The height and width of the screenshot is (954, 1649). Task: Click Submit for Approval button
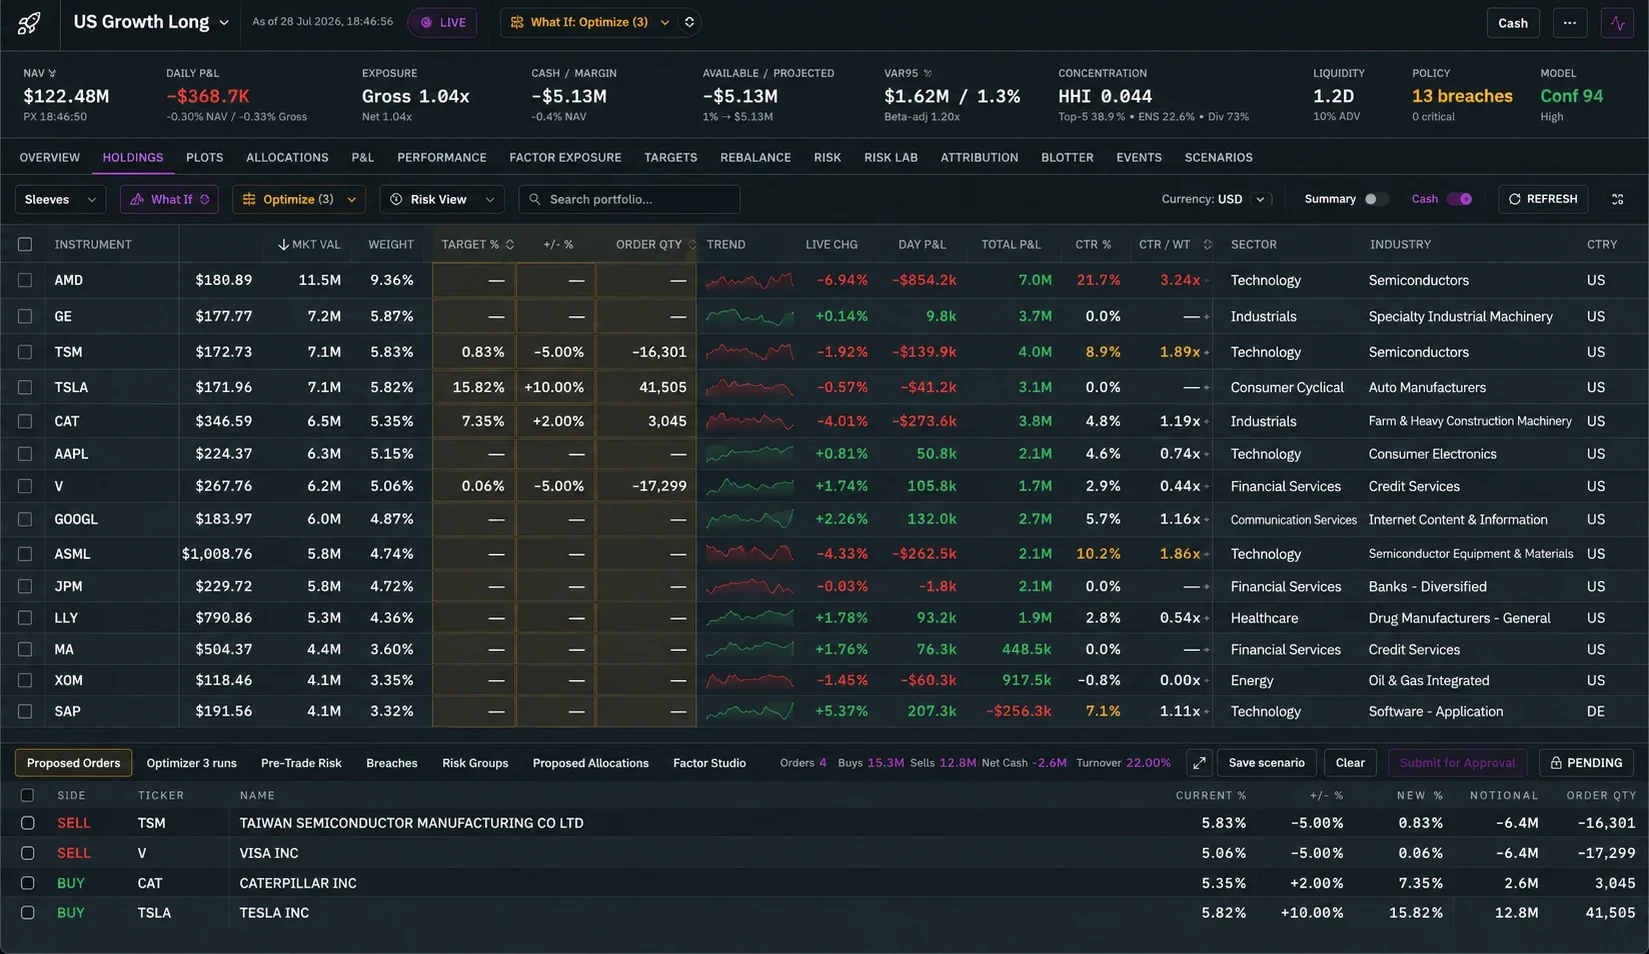point(1457,763)
